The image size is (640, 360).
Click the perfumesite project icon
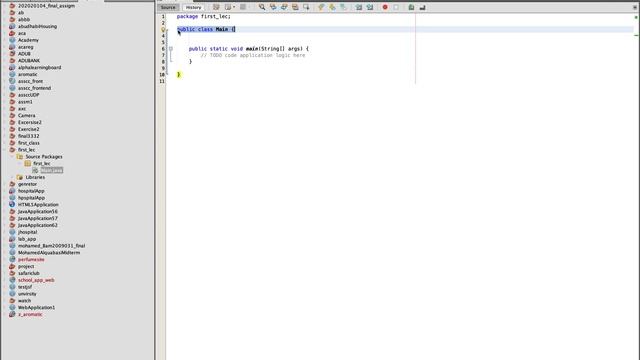pyautogui.click(x=12, y=260)
